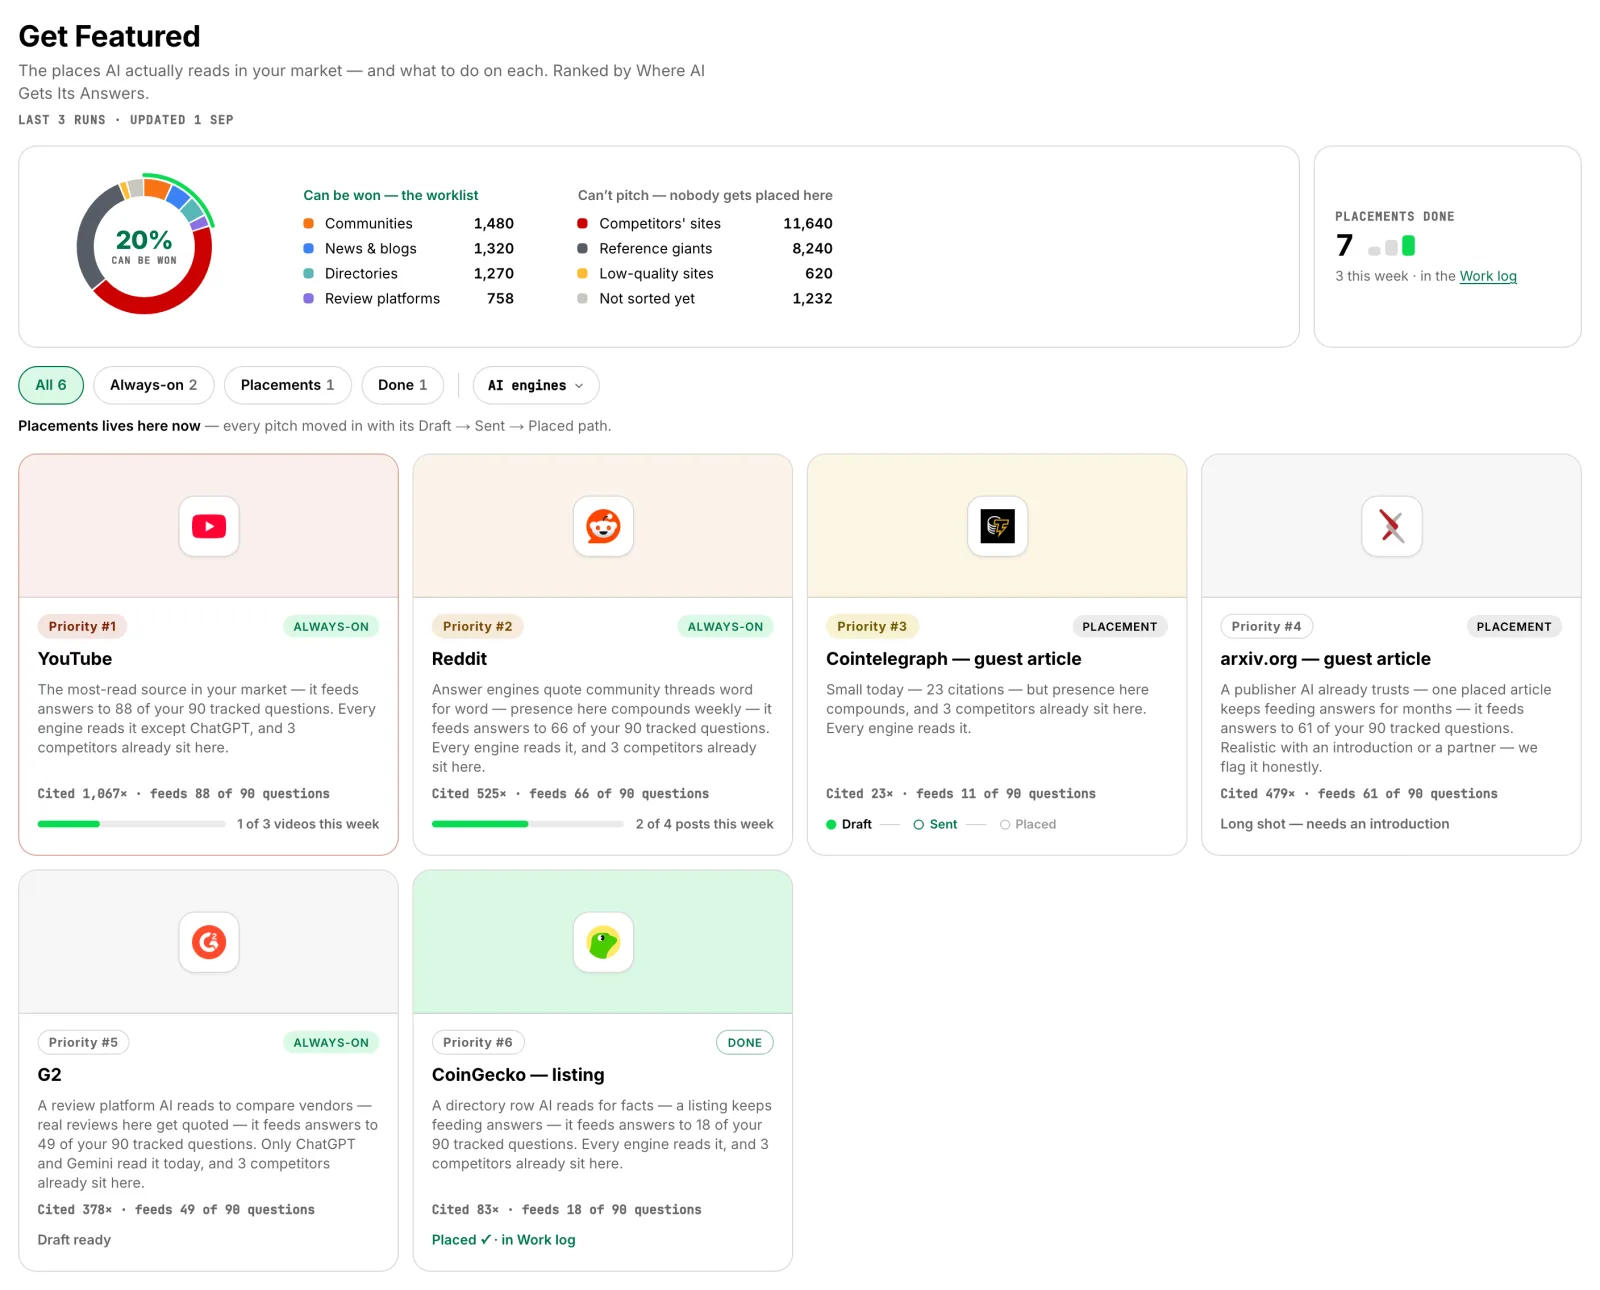Click the dark Reference giants legend dot
1600x1290 pixels.
(582, 248)
